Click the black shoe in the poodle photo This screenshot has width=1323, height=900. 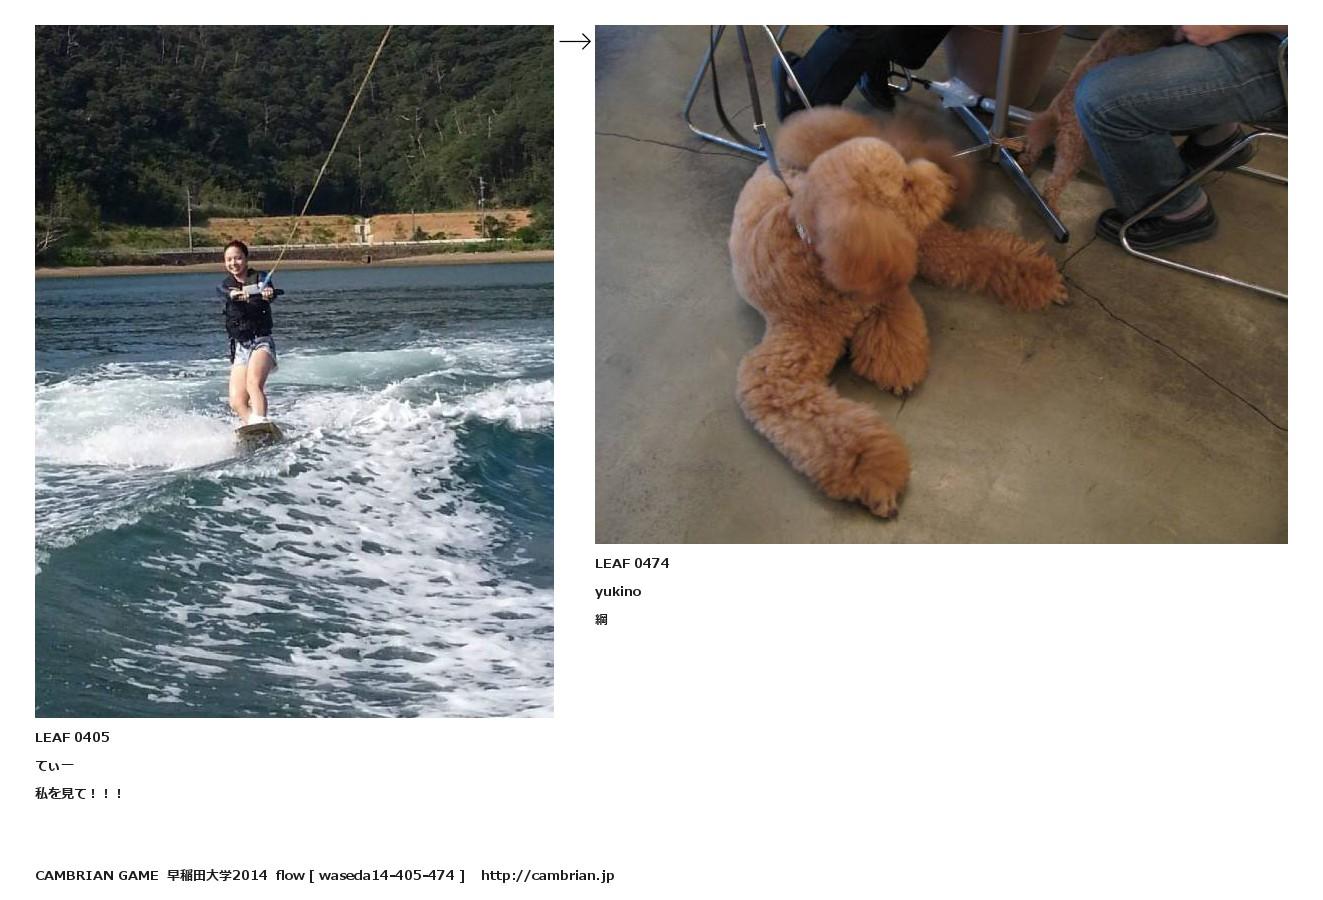(1157, 225)
